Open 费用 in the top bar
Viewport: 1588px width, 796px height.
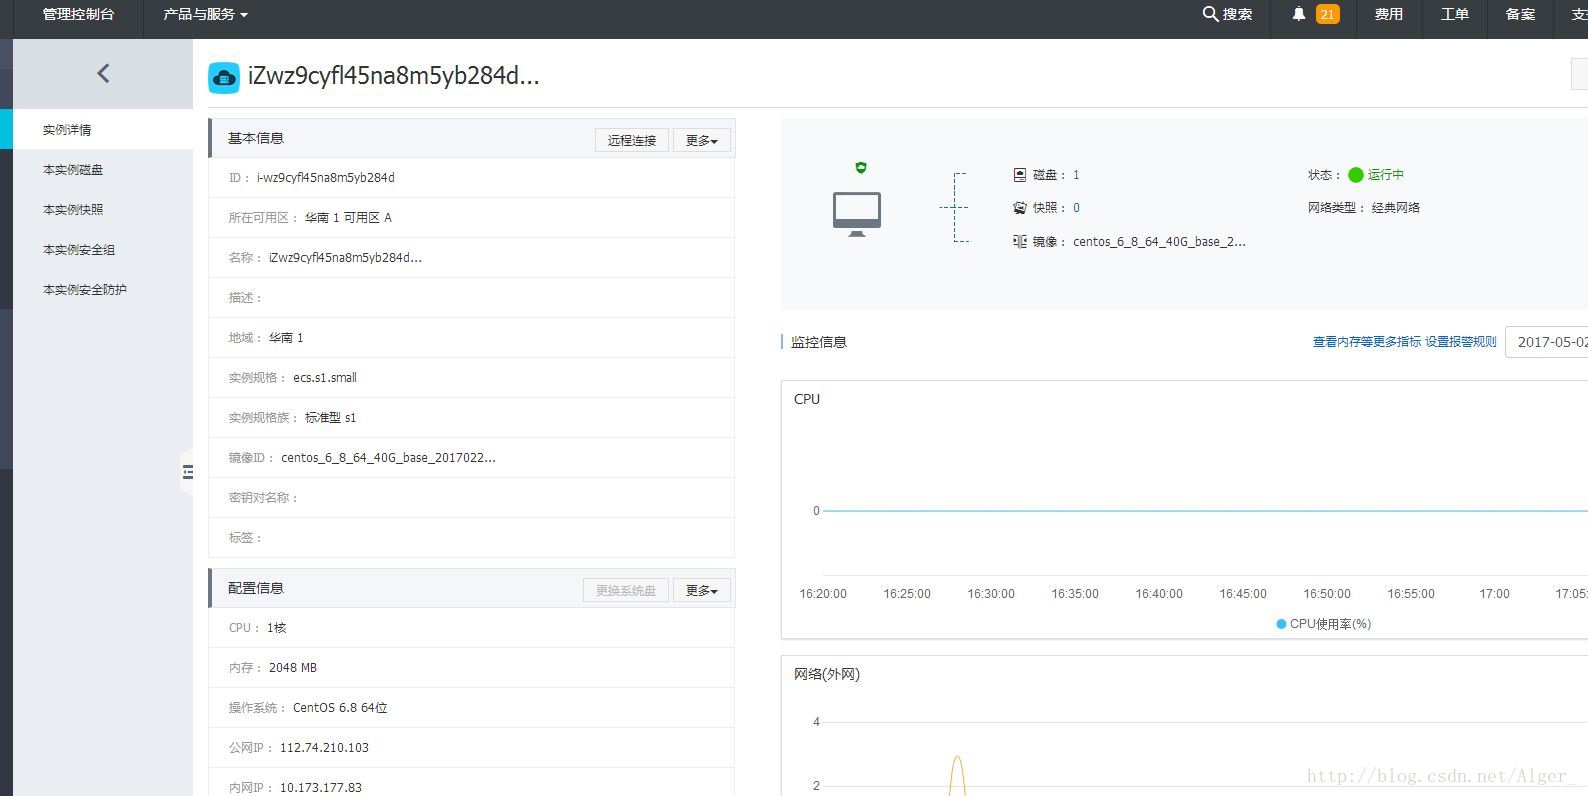[1388, 14]
